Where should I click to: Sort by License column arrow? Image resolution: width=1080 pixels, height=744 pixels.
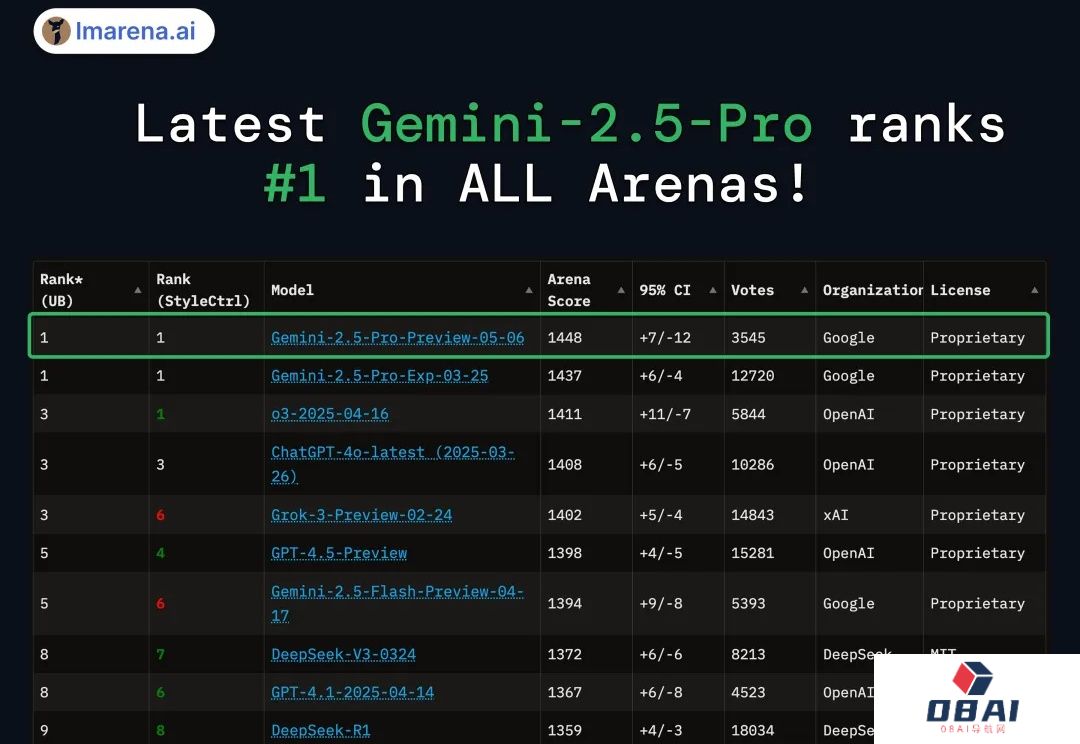1035,290
